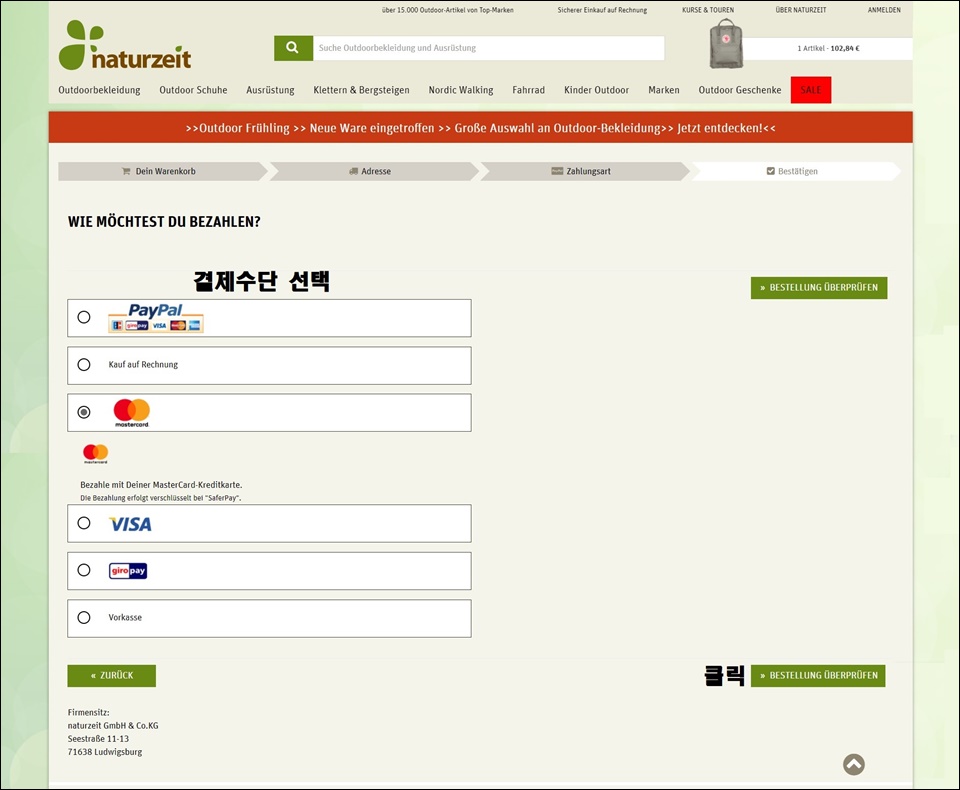Image resolution: width=960 pixels, height=790 pixels.
Task: Select the giropay radio button
Action: (84, 570)
